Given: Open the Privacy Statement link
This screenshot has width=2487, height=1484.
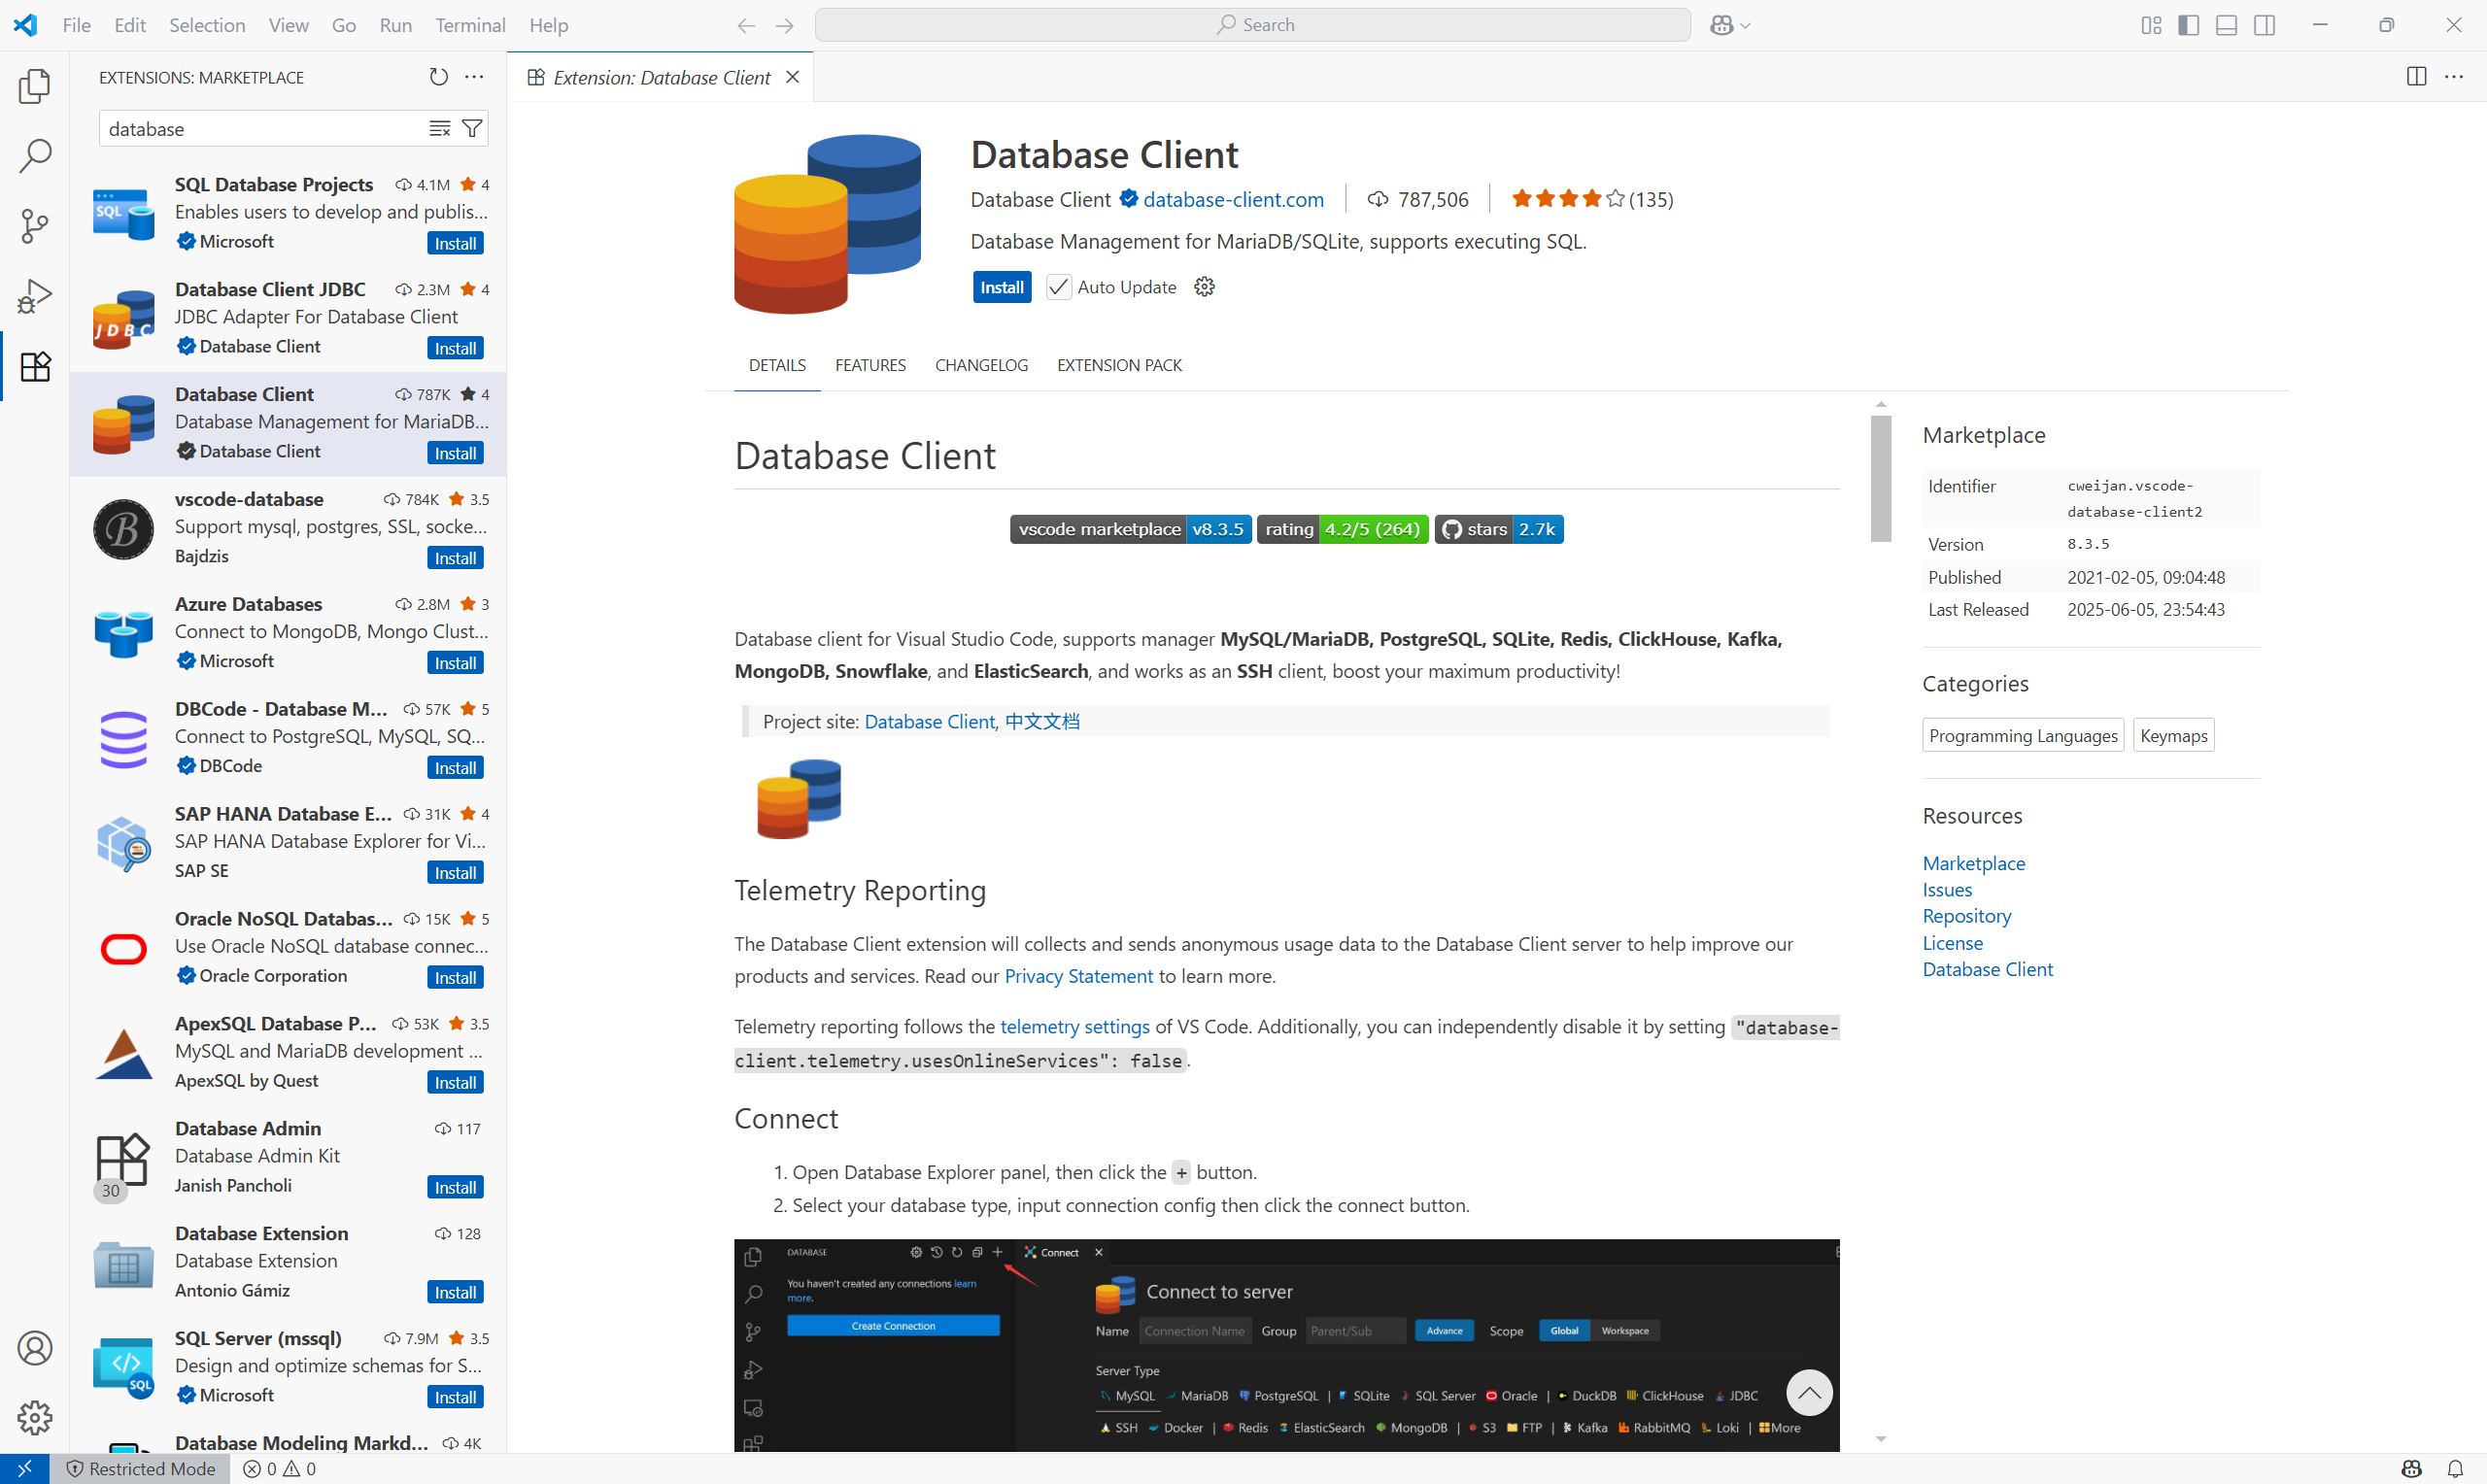Looking at the screenshot, I should pyautogui.click(x=1078, y=976).
